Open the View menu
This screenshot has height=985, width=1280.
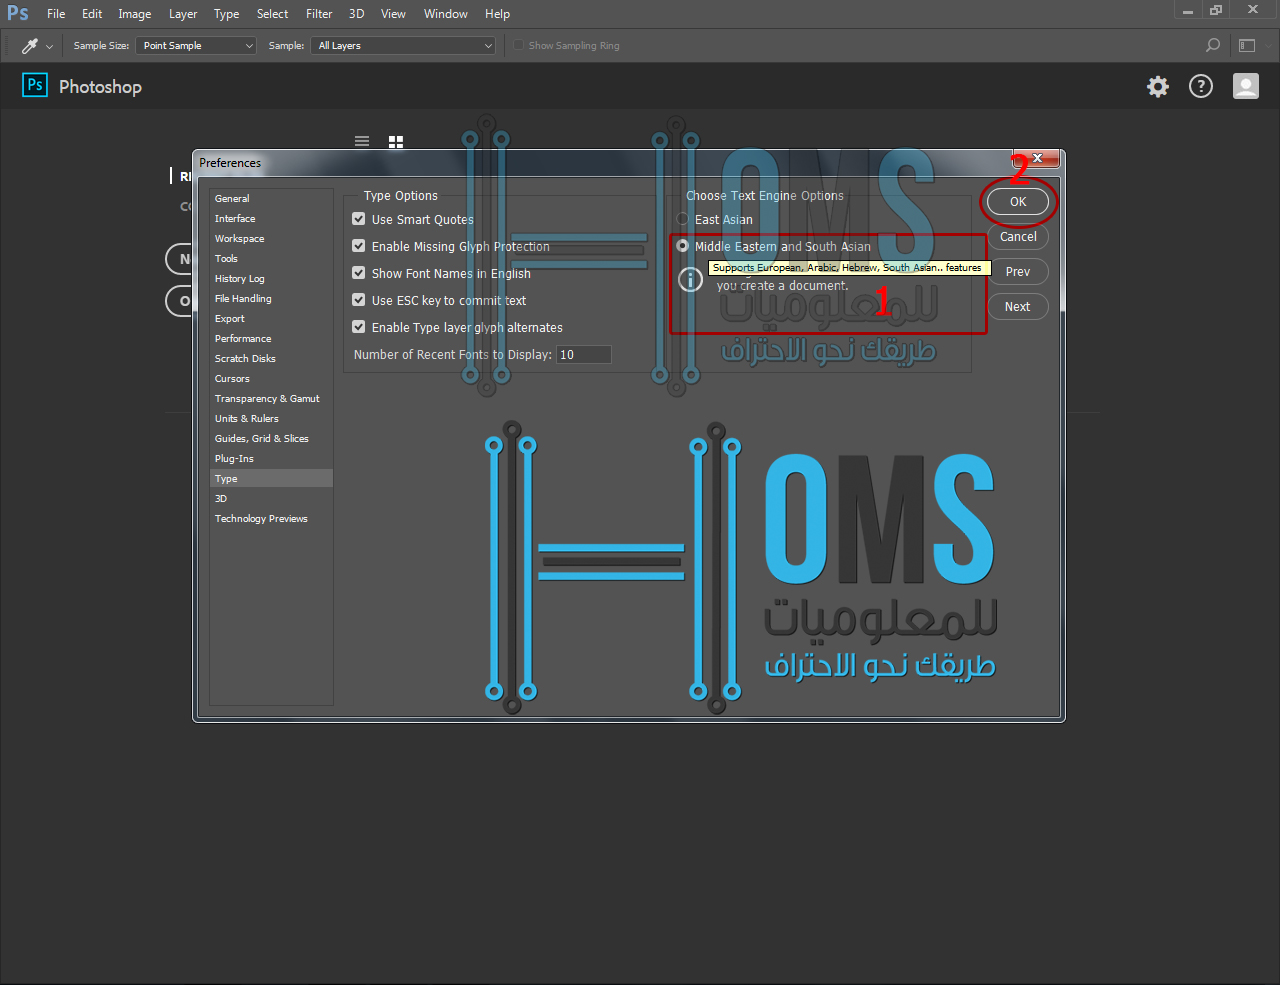(x=393, y=14)
